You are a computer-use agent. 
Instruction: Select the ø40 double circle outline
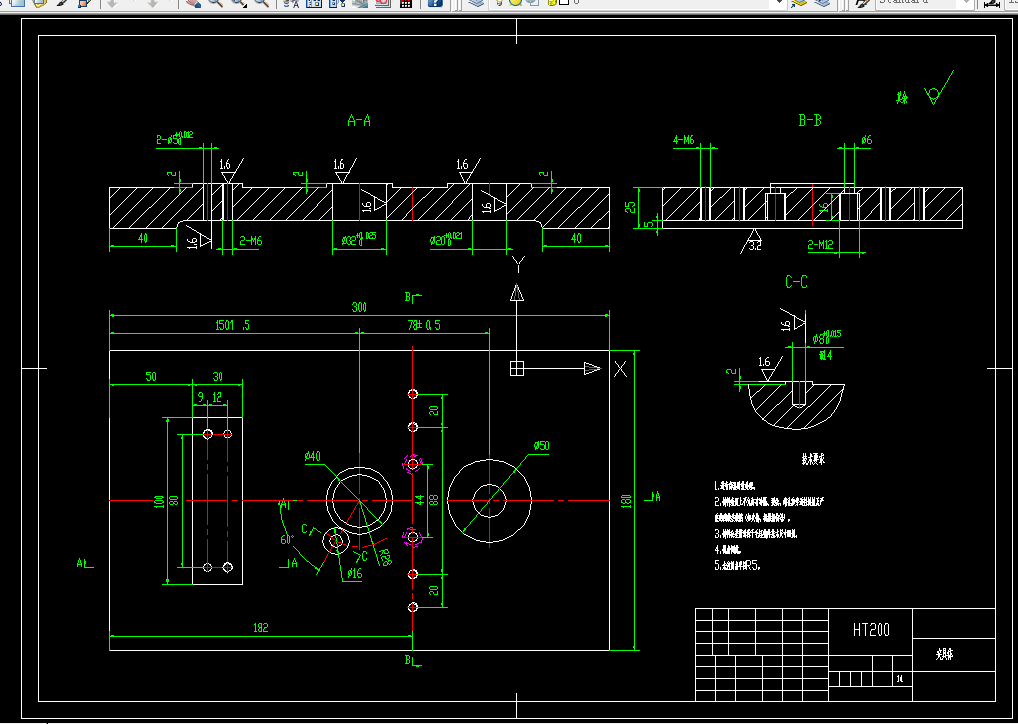359,501
